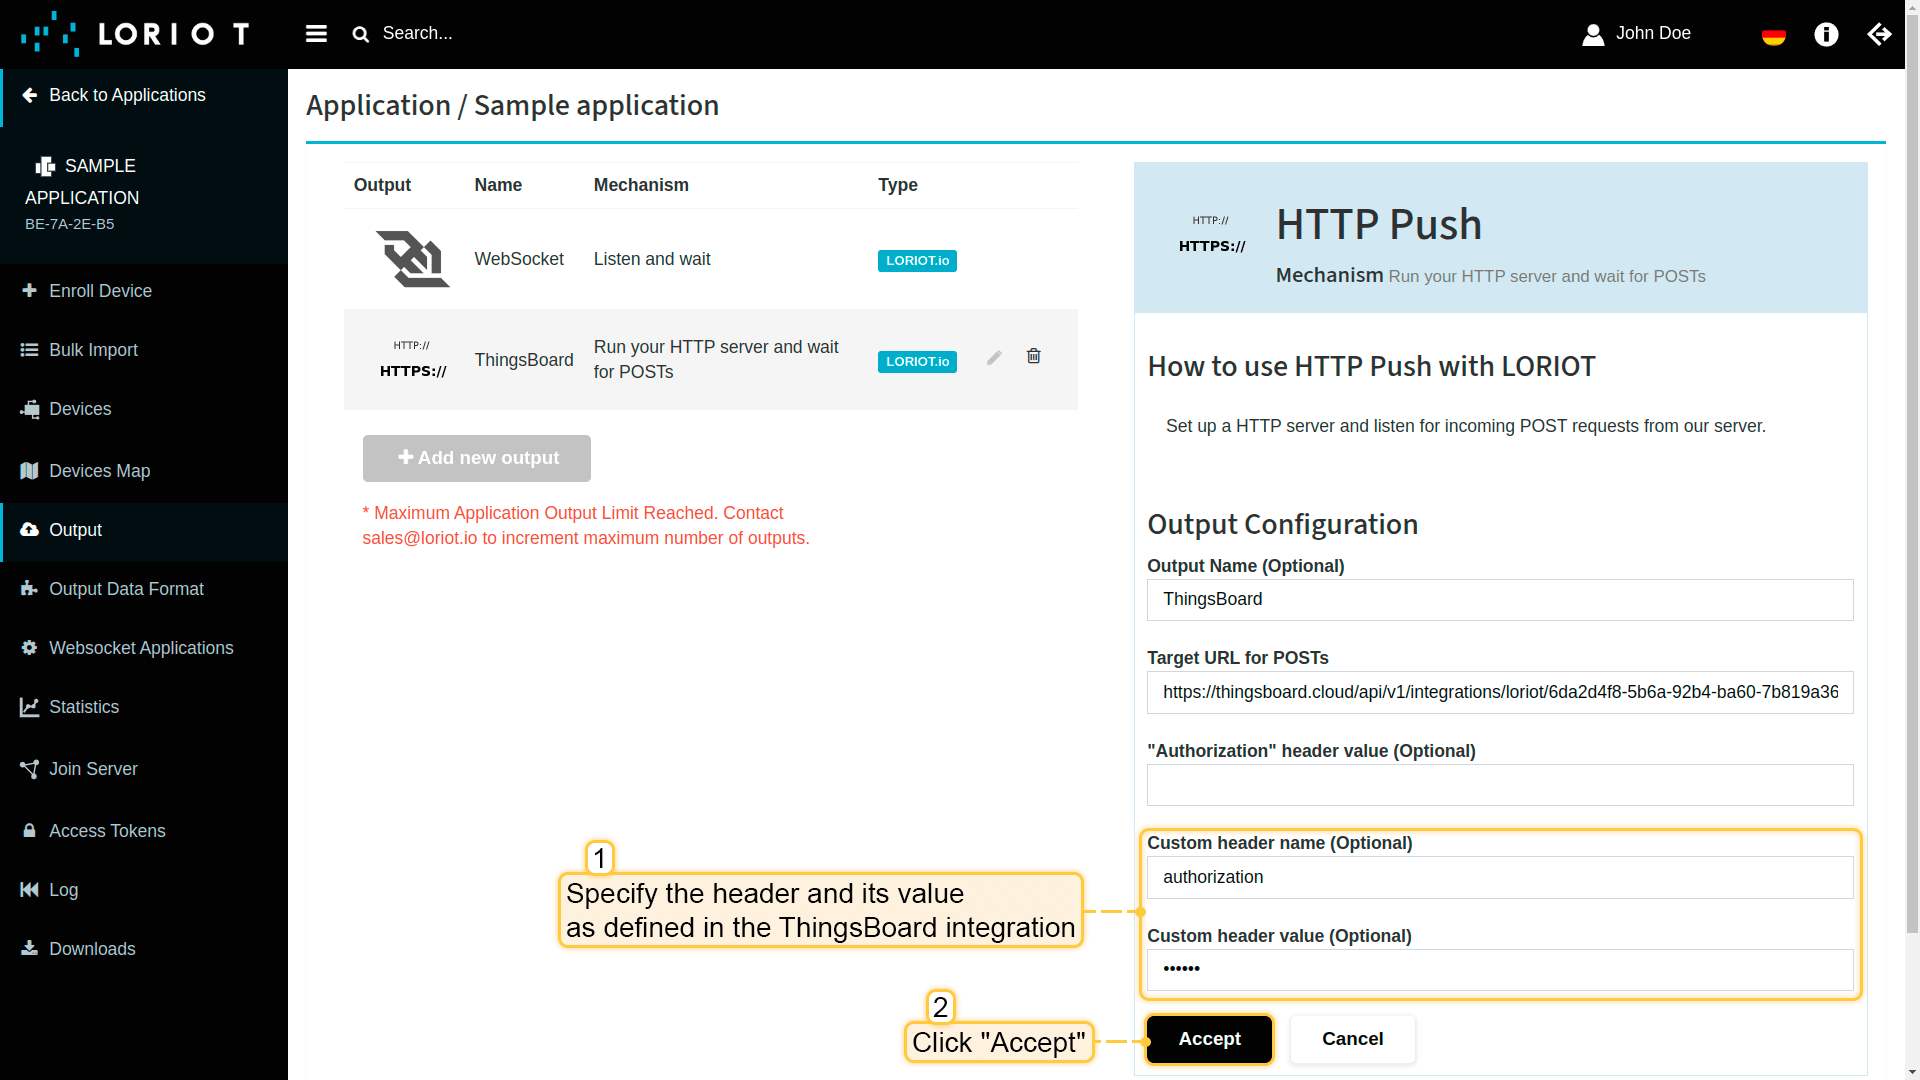The image size is (1920, 1080).
Task: Click the search magnifier icon
Action: pyautogui.click(x=361, y=34)
